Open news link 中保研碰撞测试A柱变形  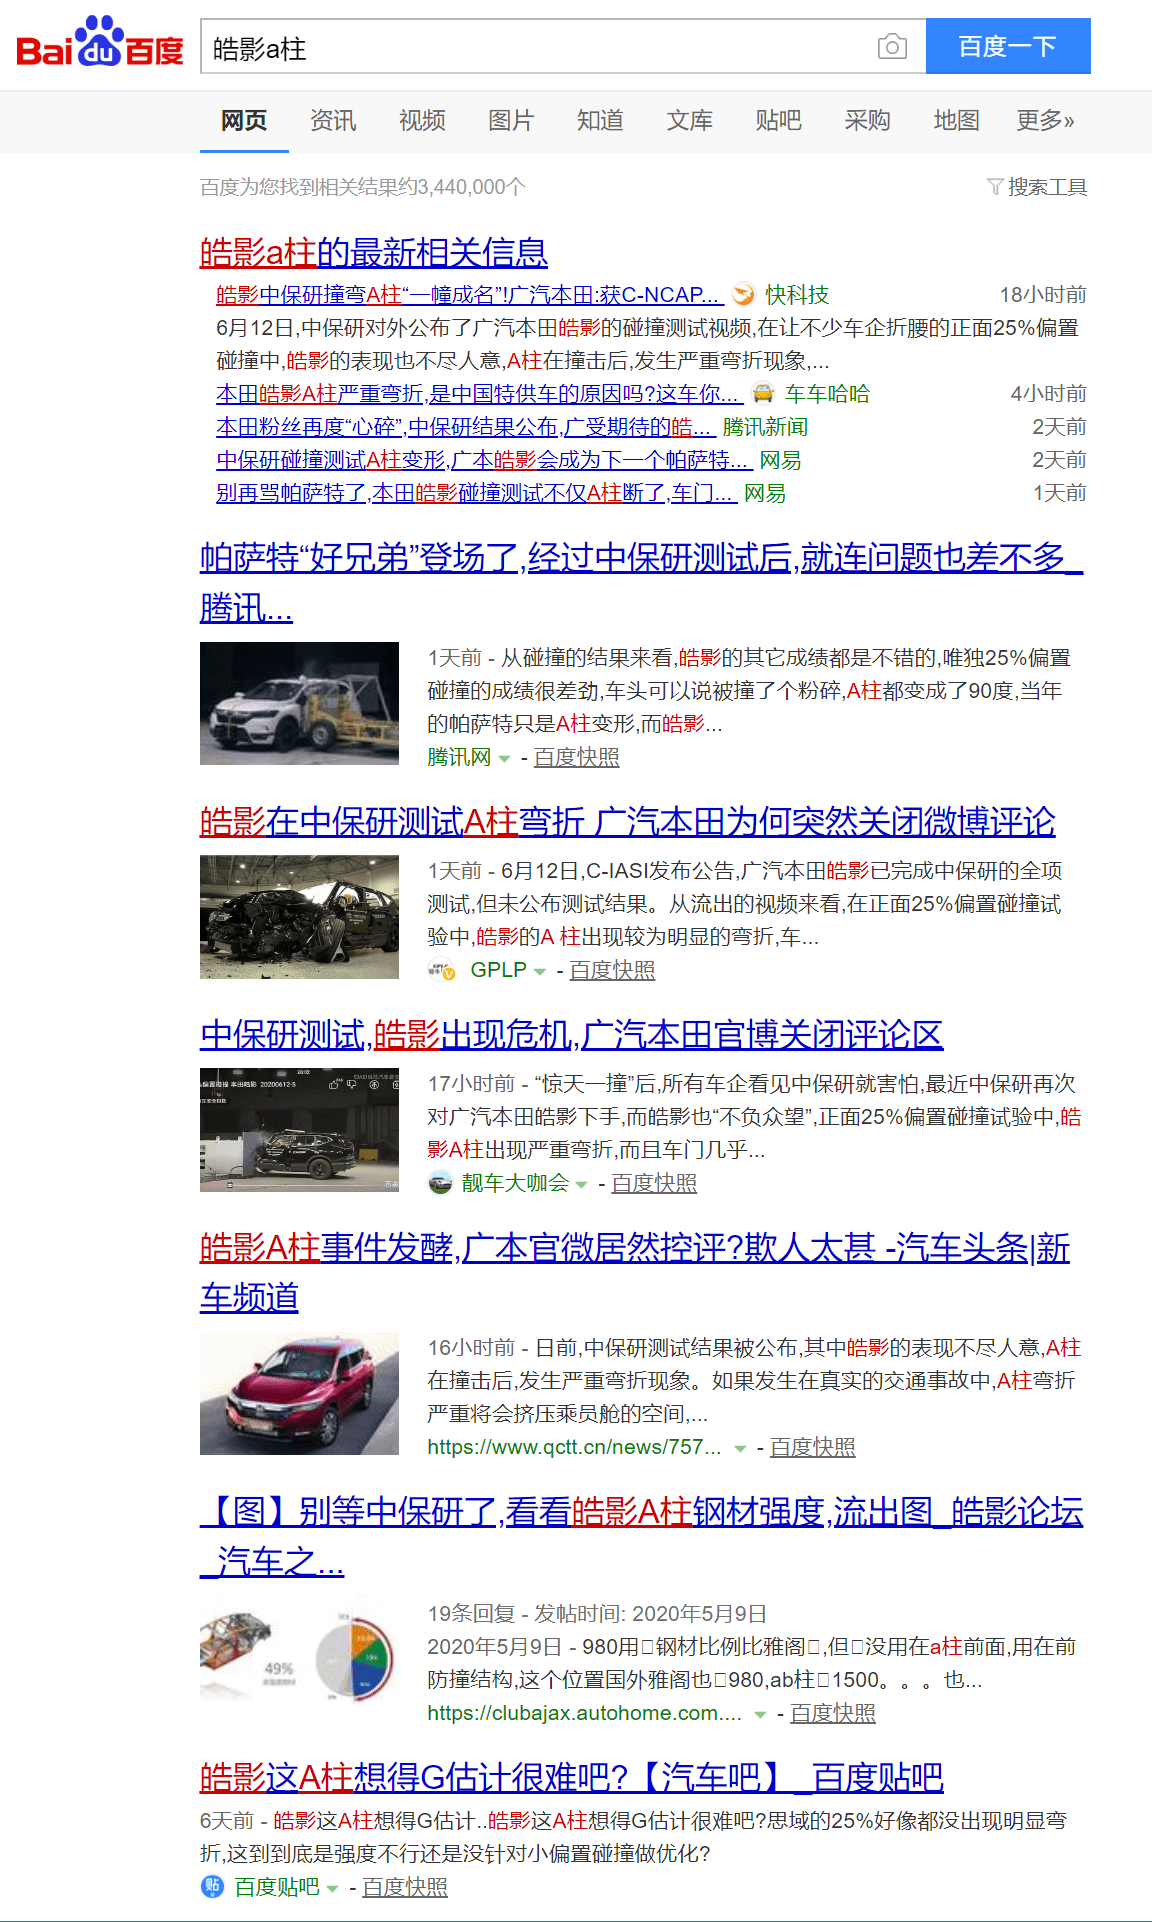(x=484, y=460)
